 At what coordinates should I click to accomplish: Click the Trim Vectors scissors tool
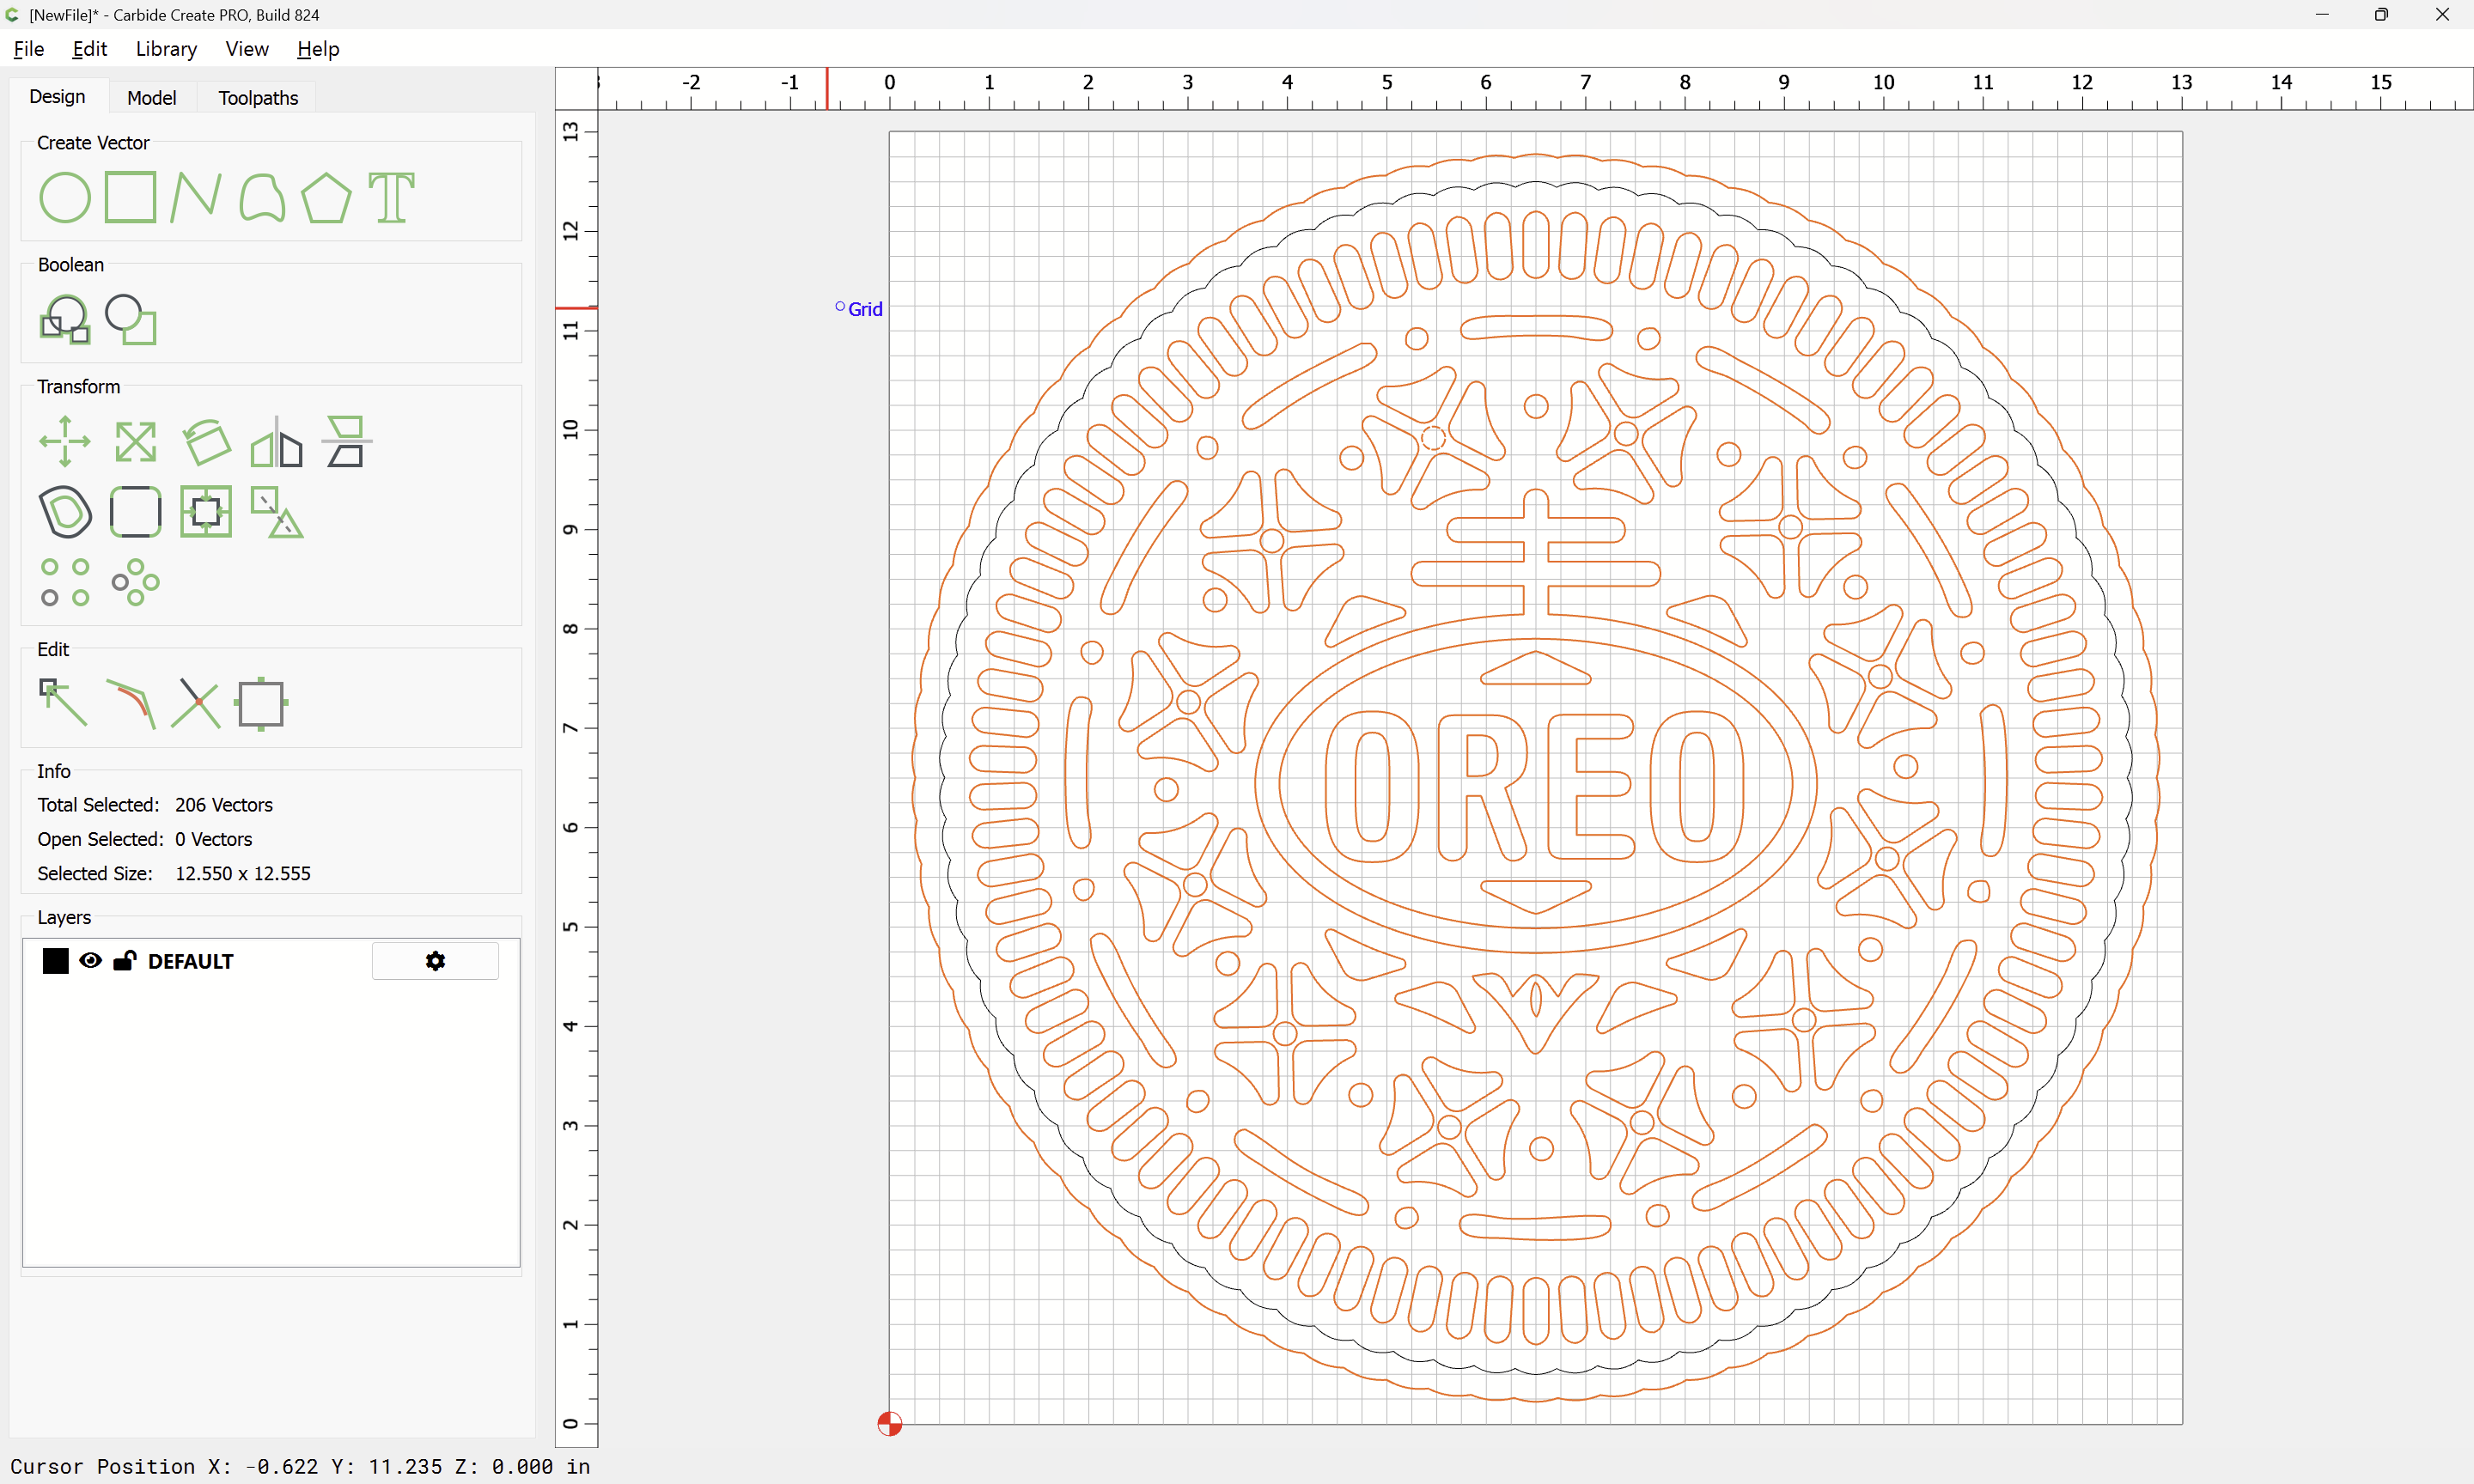pyautogui.click(x=195, y=703)
